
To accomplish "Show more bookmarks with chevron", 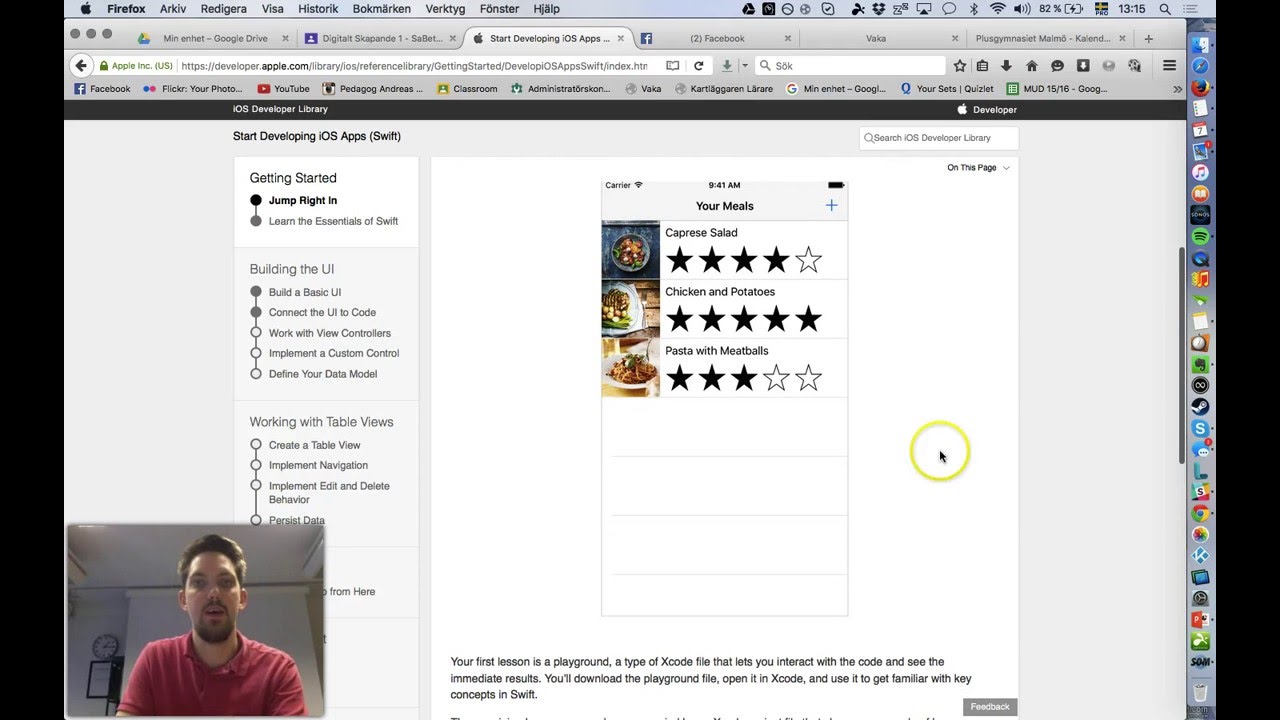I will 1177,88.
